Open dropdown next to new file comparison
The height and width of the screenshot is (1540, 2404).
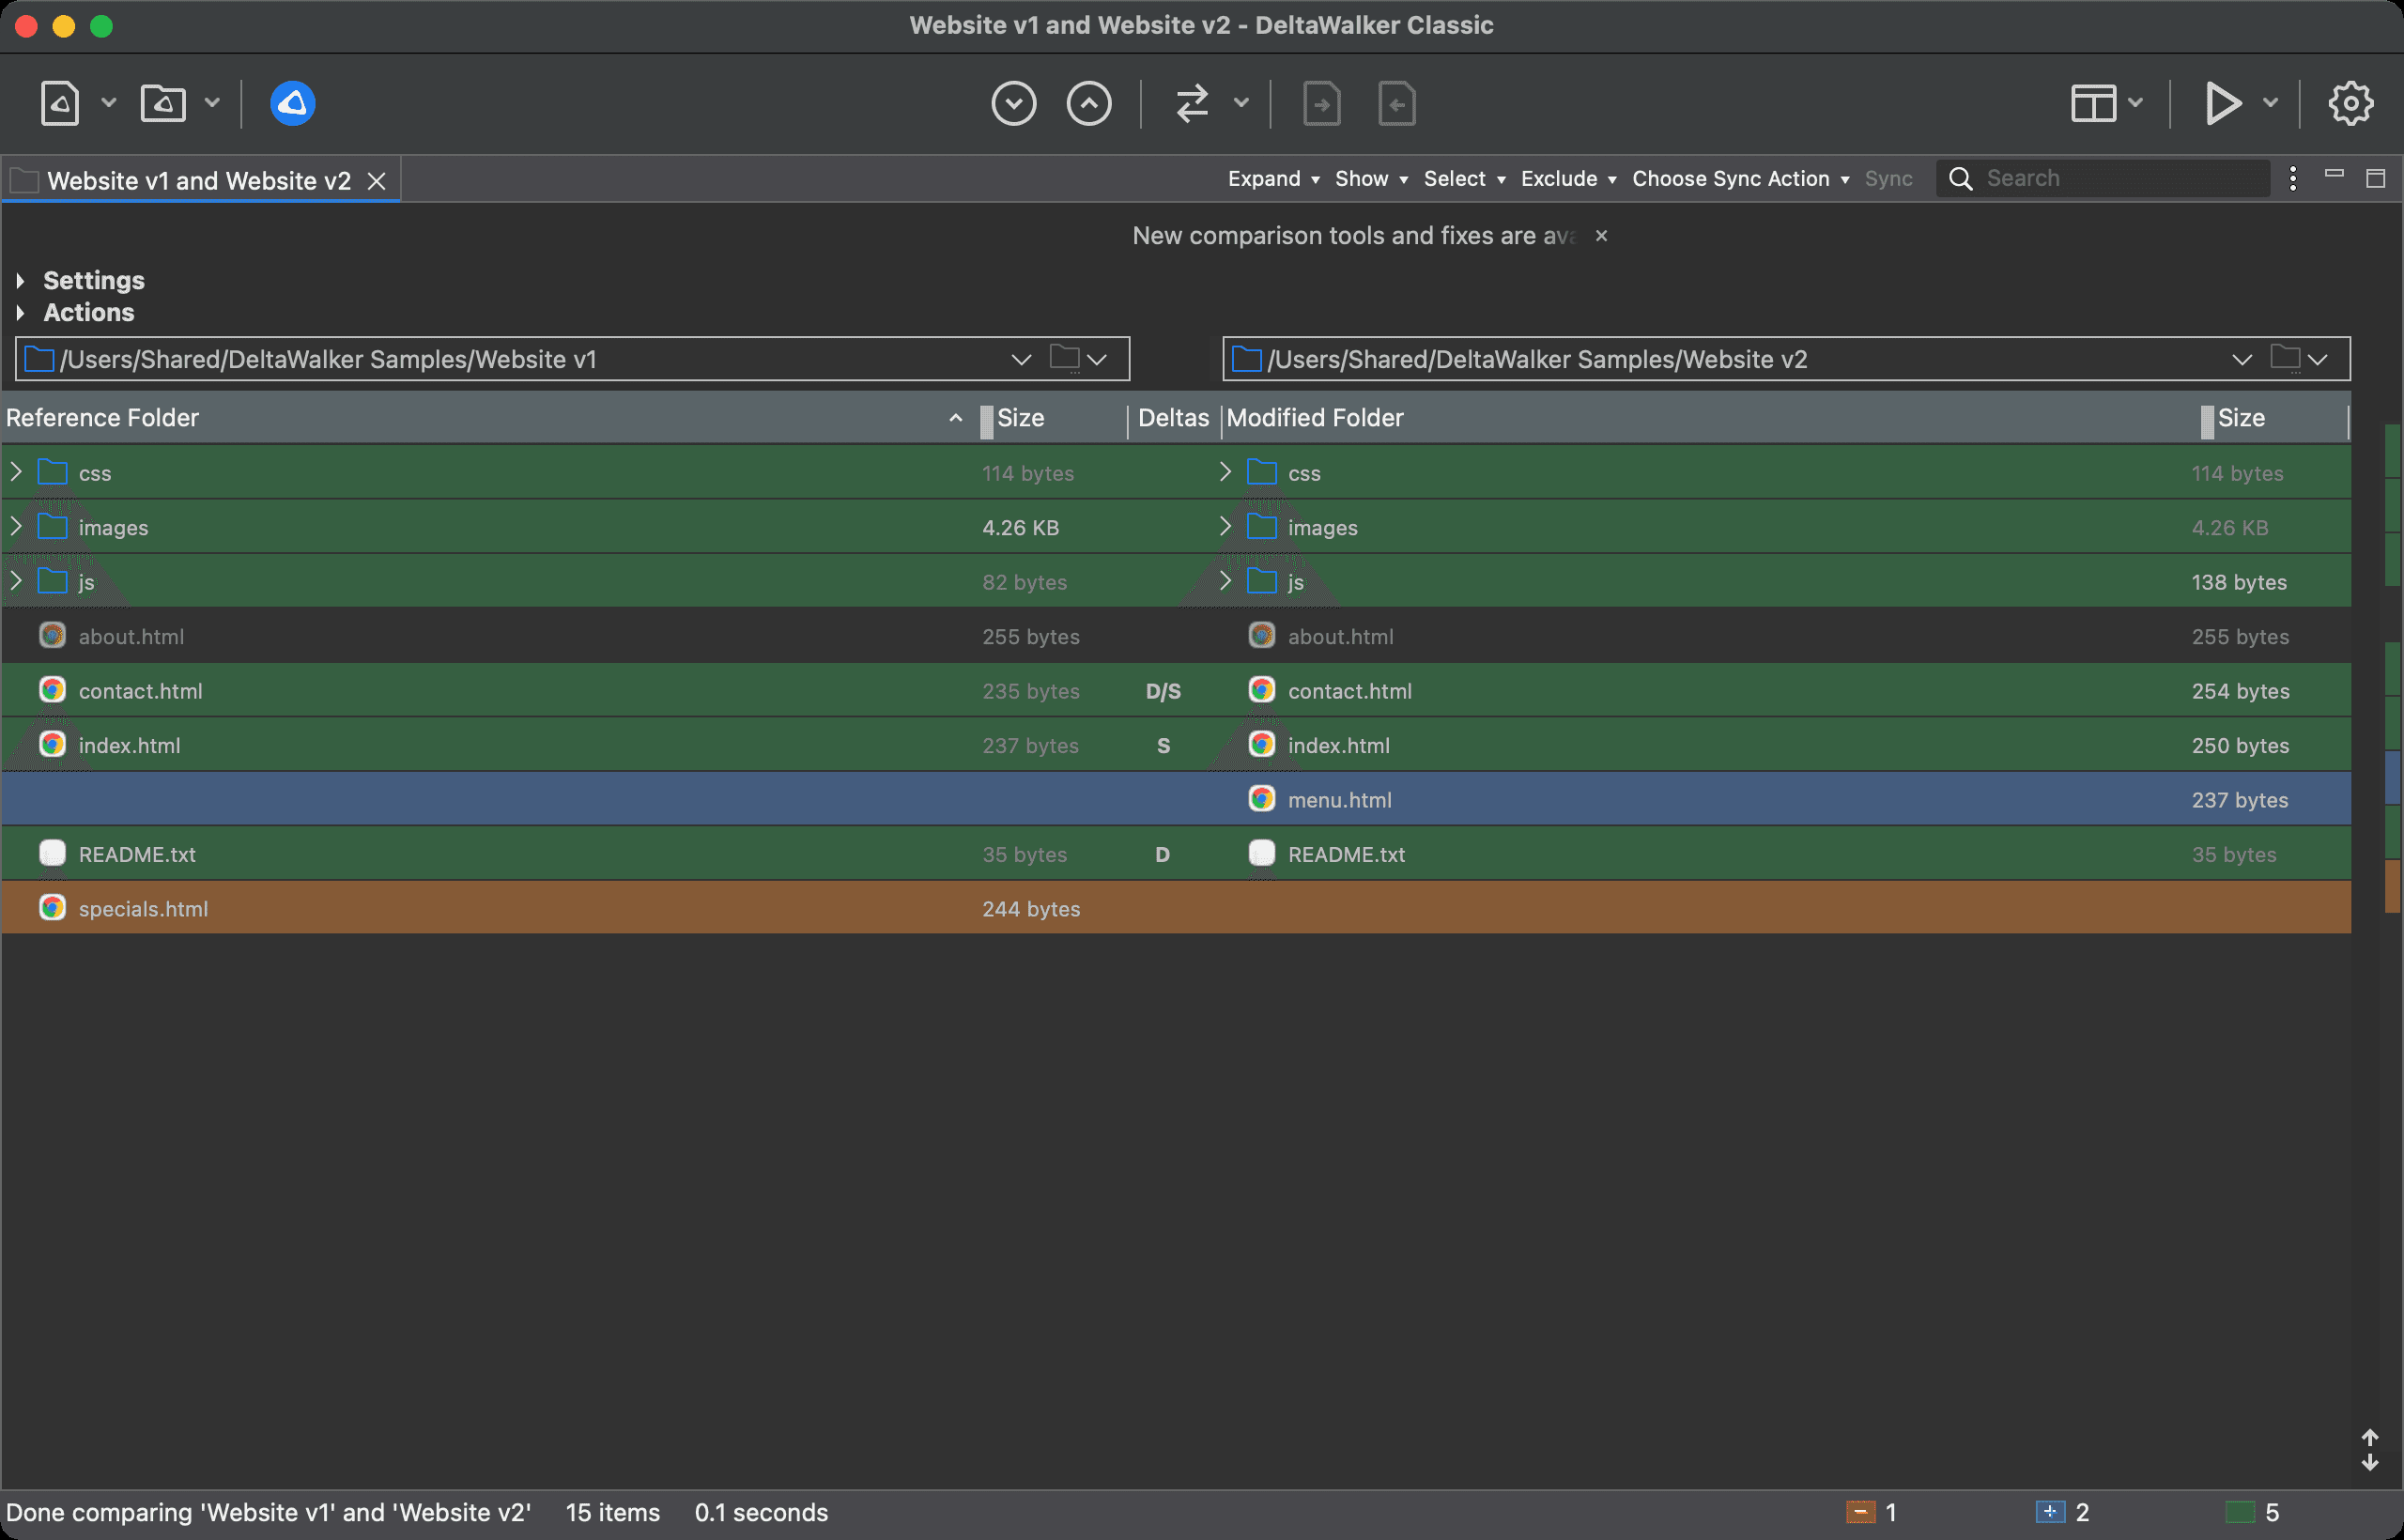109,103
